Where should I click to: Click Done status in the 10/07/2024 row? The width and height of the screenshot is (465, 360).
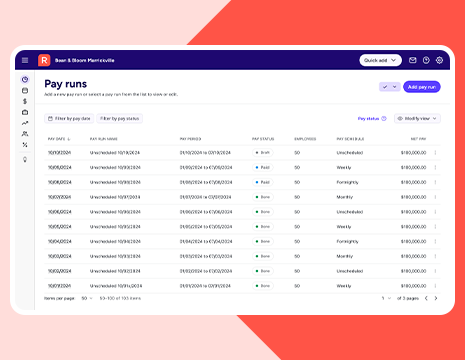[x=263, y=197]
